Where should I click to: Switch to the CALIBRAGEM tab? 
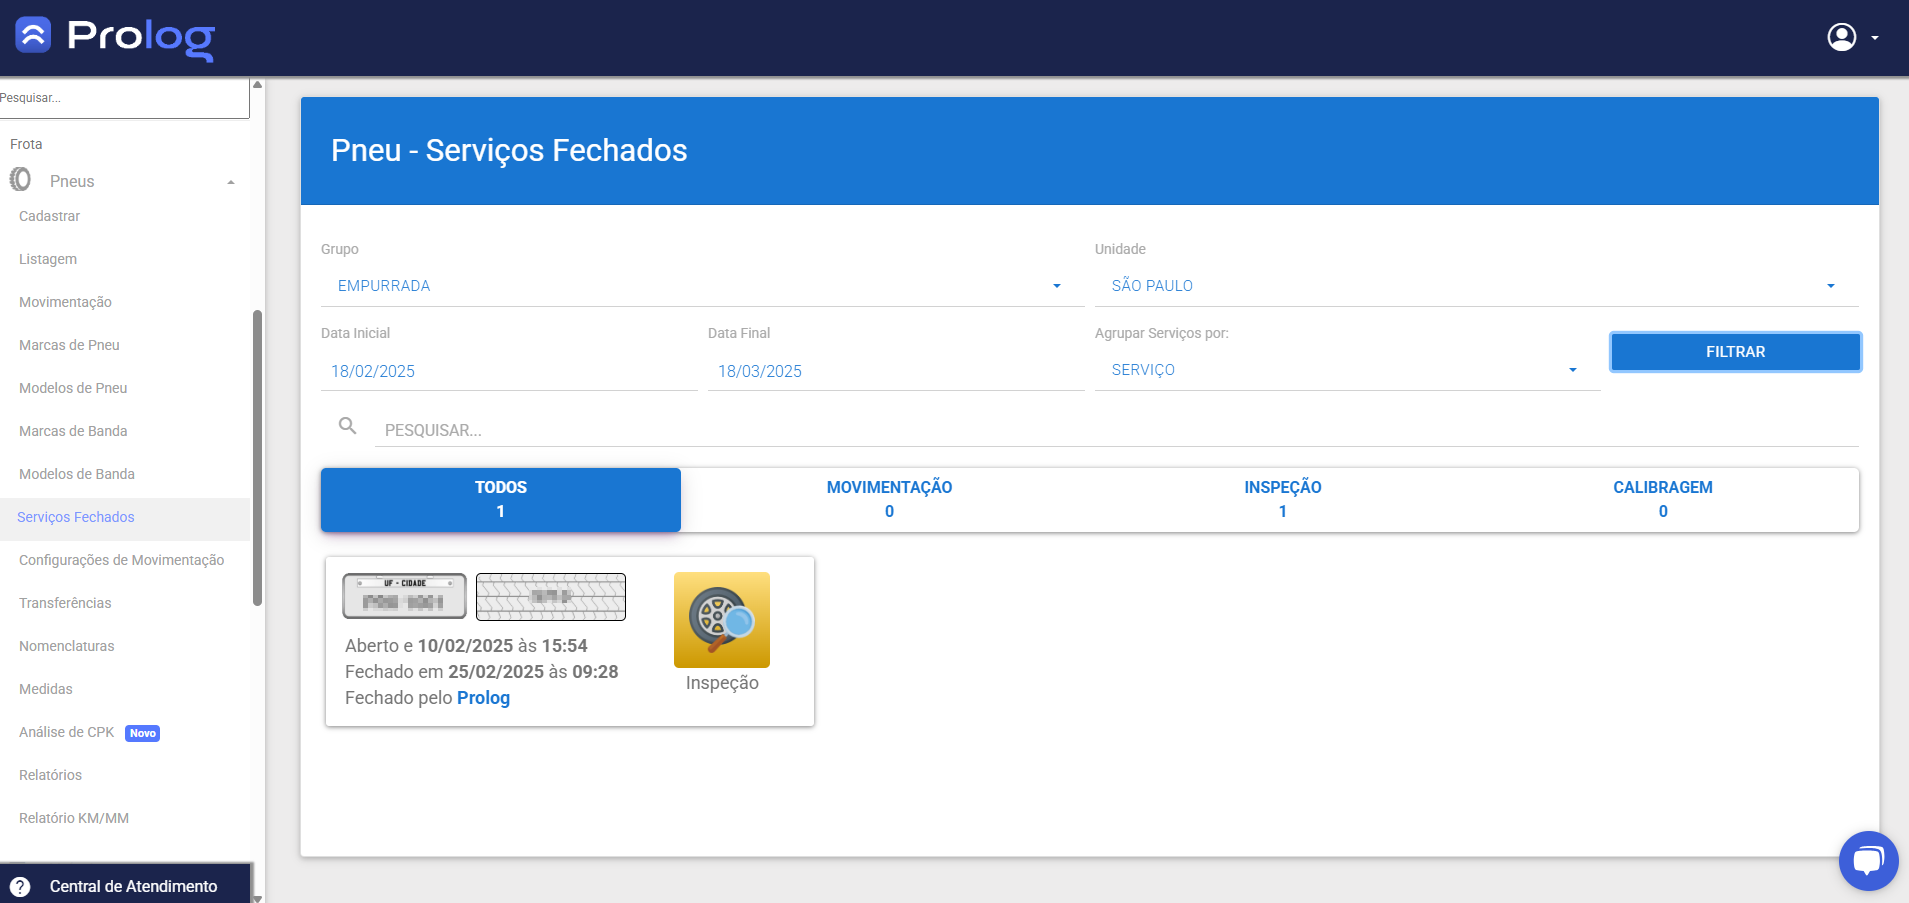click(1662, 499)
